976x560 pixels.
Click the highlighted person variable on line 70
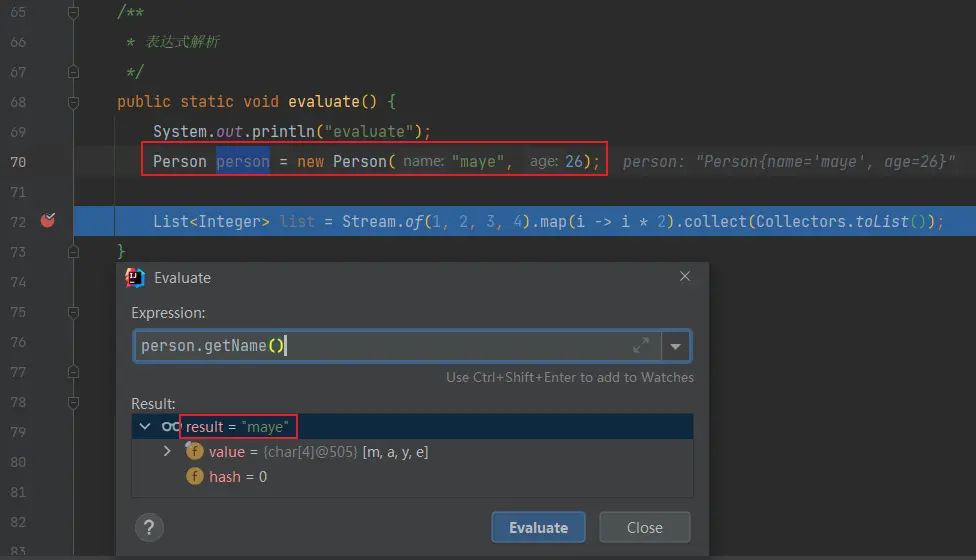coord(243,162)
